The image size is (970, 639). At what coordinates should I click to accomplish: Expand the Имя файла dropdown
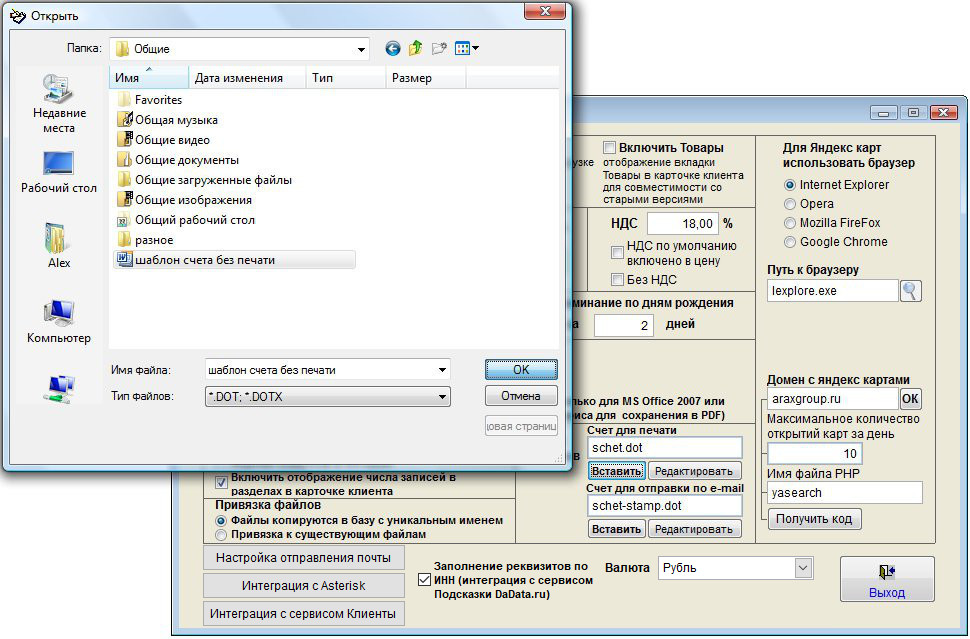[442, 370]
